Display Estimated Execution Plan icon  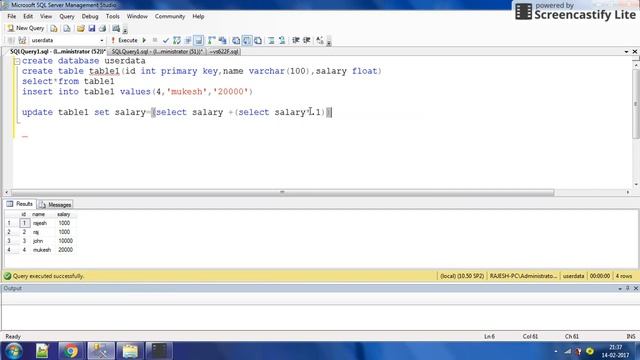click(x=177, y=40)
